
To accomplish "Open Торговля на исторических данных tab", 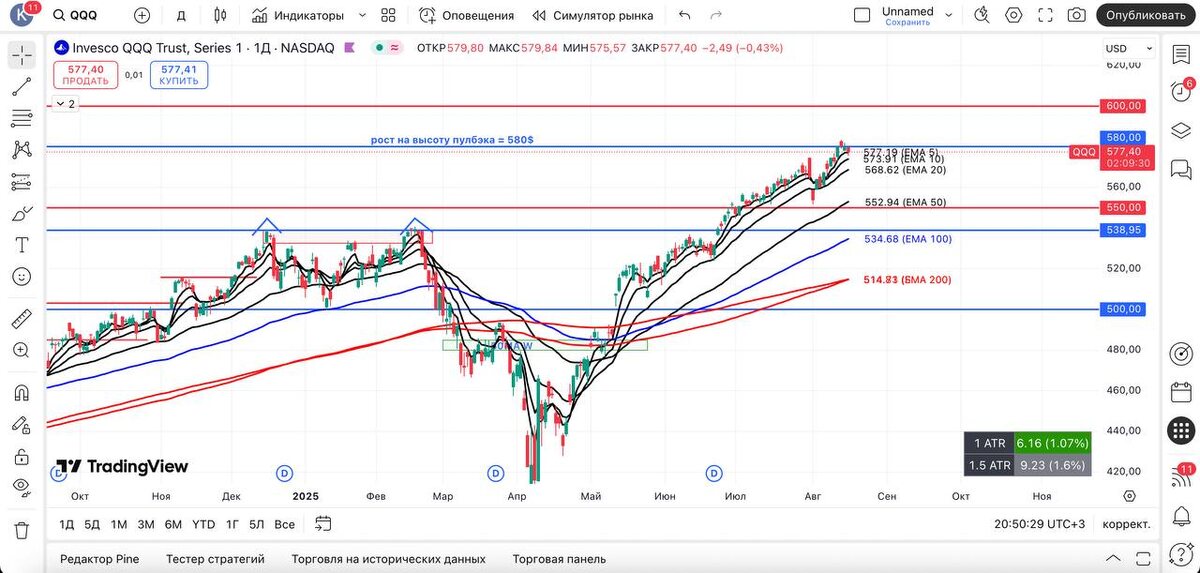I will [x=388, y=559].
